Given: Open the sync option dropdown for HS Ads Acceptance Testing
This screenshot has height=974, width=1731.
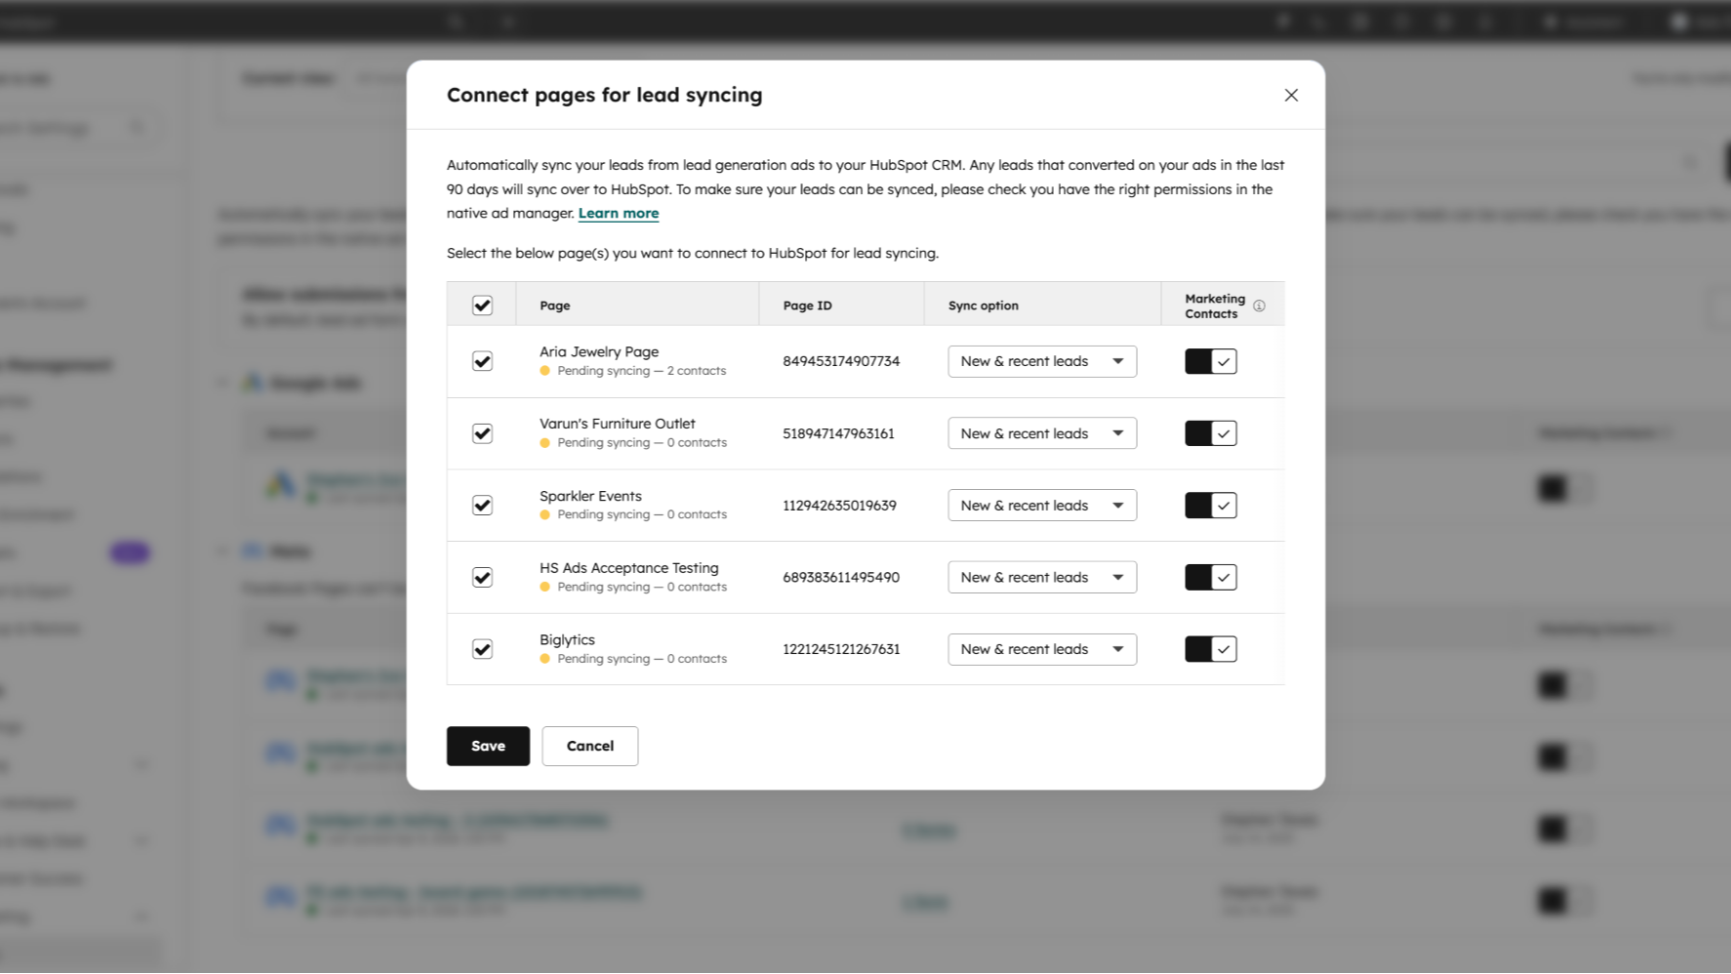Looking at the screenshot, I should pos(1041,577).
